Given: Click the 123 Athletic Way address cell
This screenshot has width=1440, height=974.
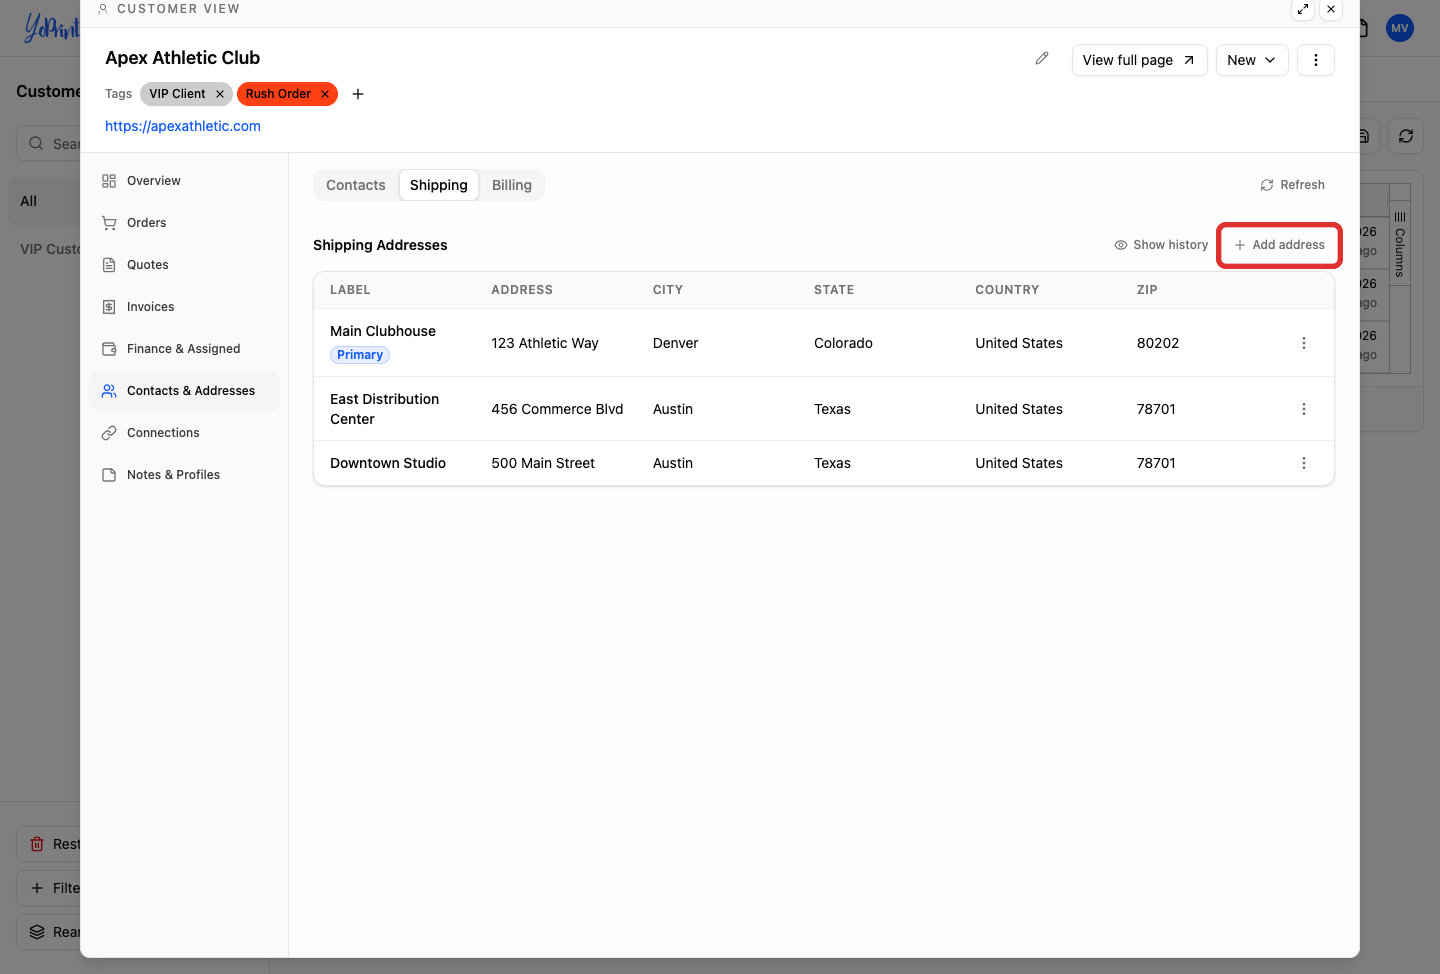Looking at the screenshot, I should (545, 343).
